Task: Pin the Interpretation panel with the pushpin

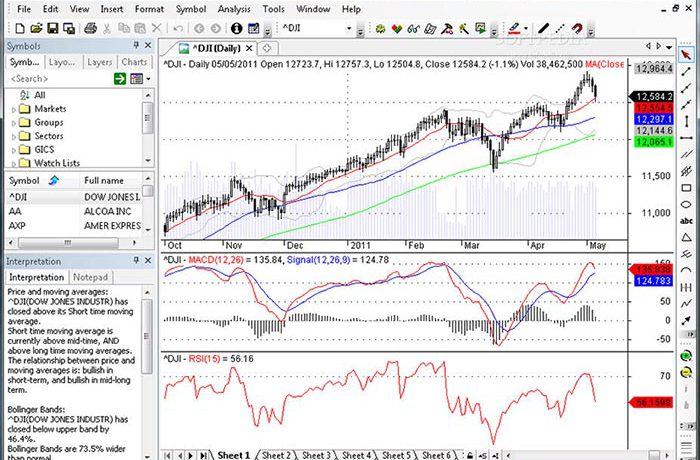Action: (137, 260)
